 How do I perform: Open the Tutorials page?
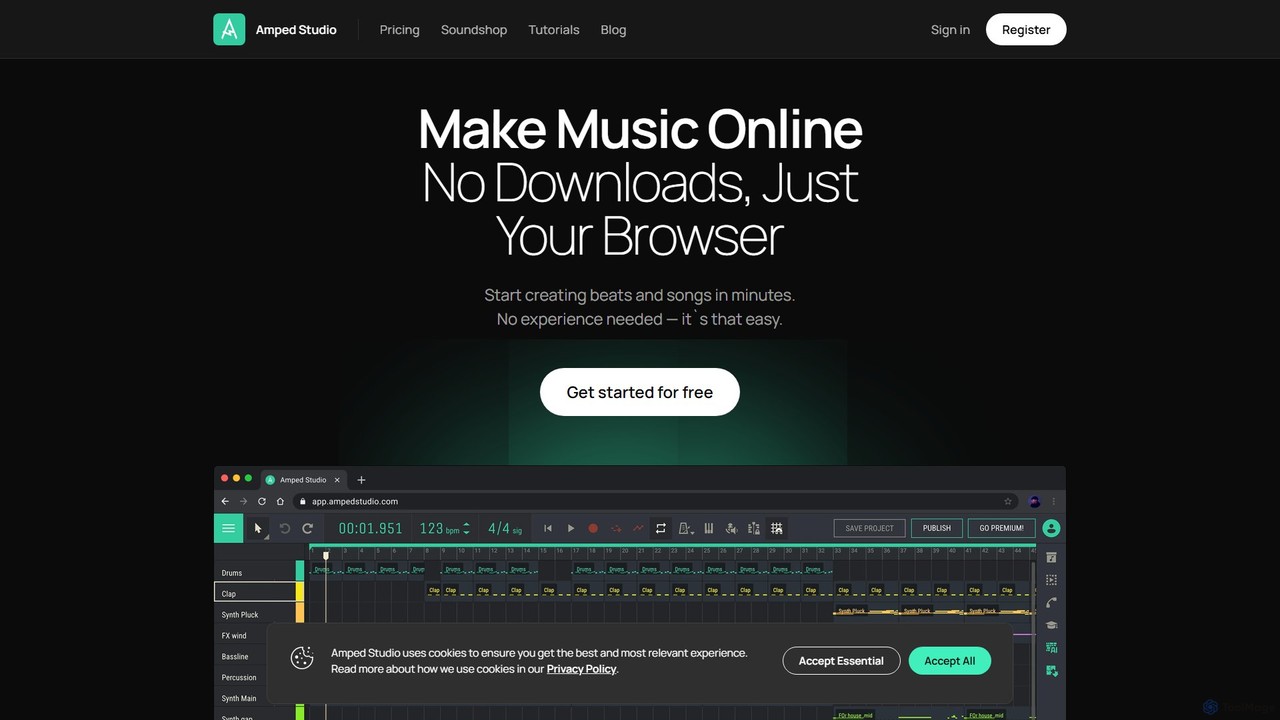(x=554, y=30)
